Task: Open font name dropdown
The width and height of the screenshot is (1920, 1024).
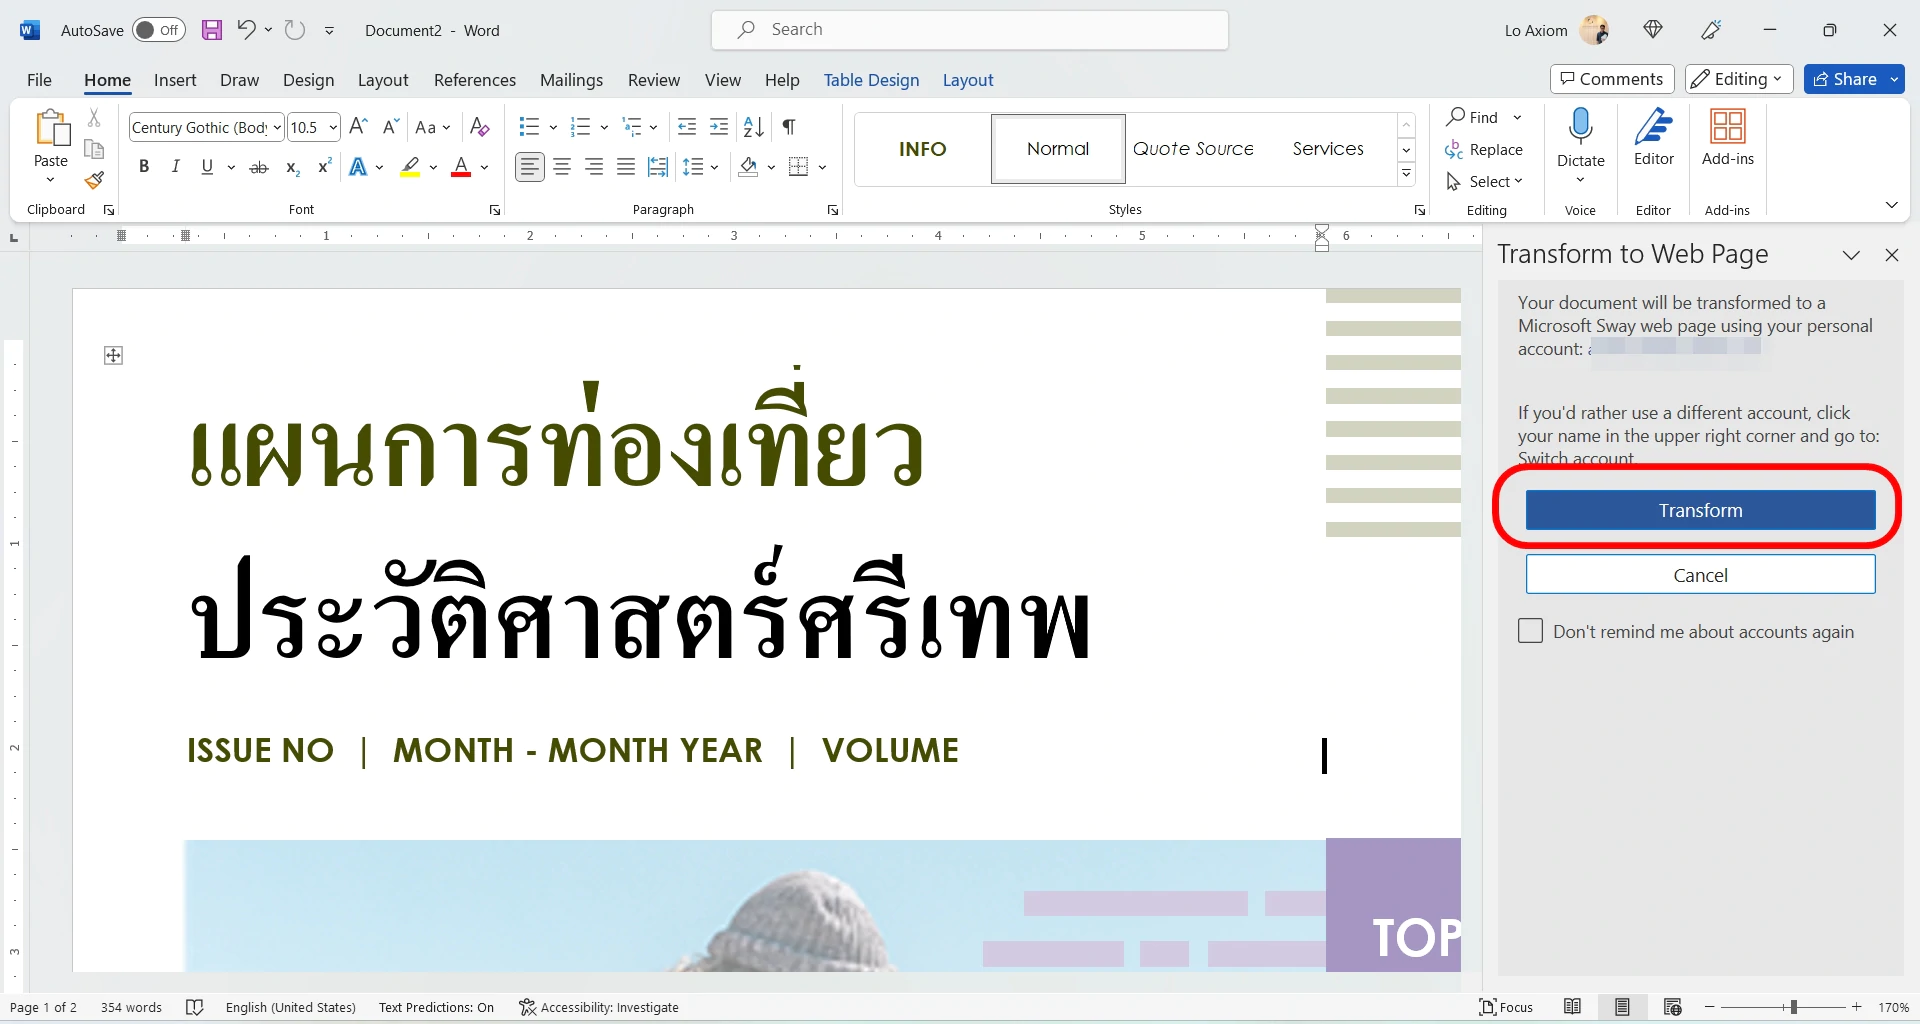Action: 277,127
